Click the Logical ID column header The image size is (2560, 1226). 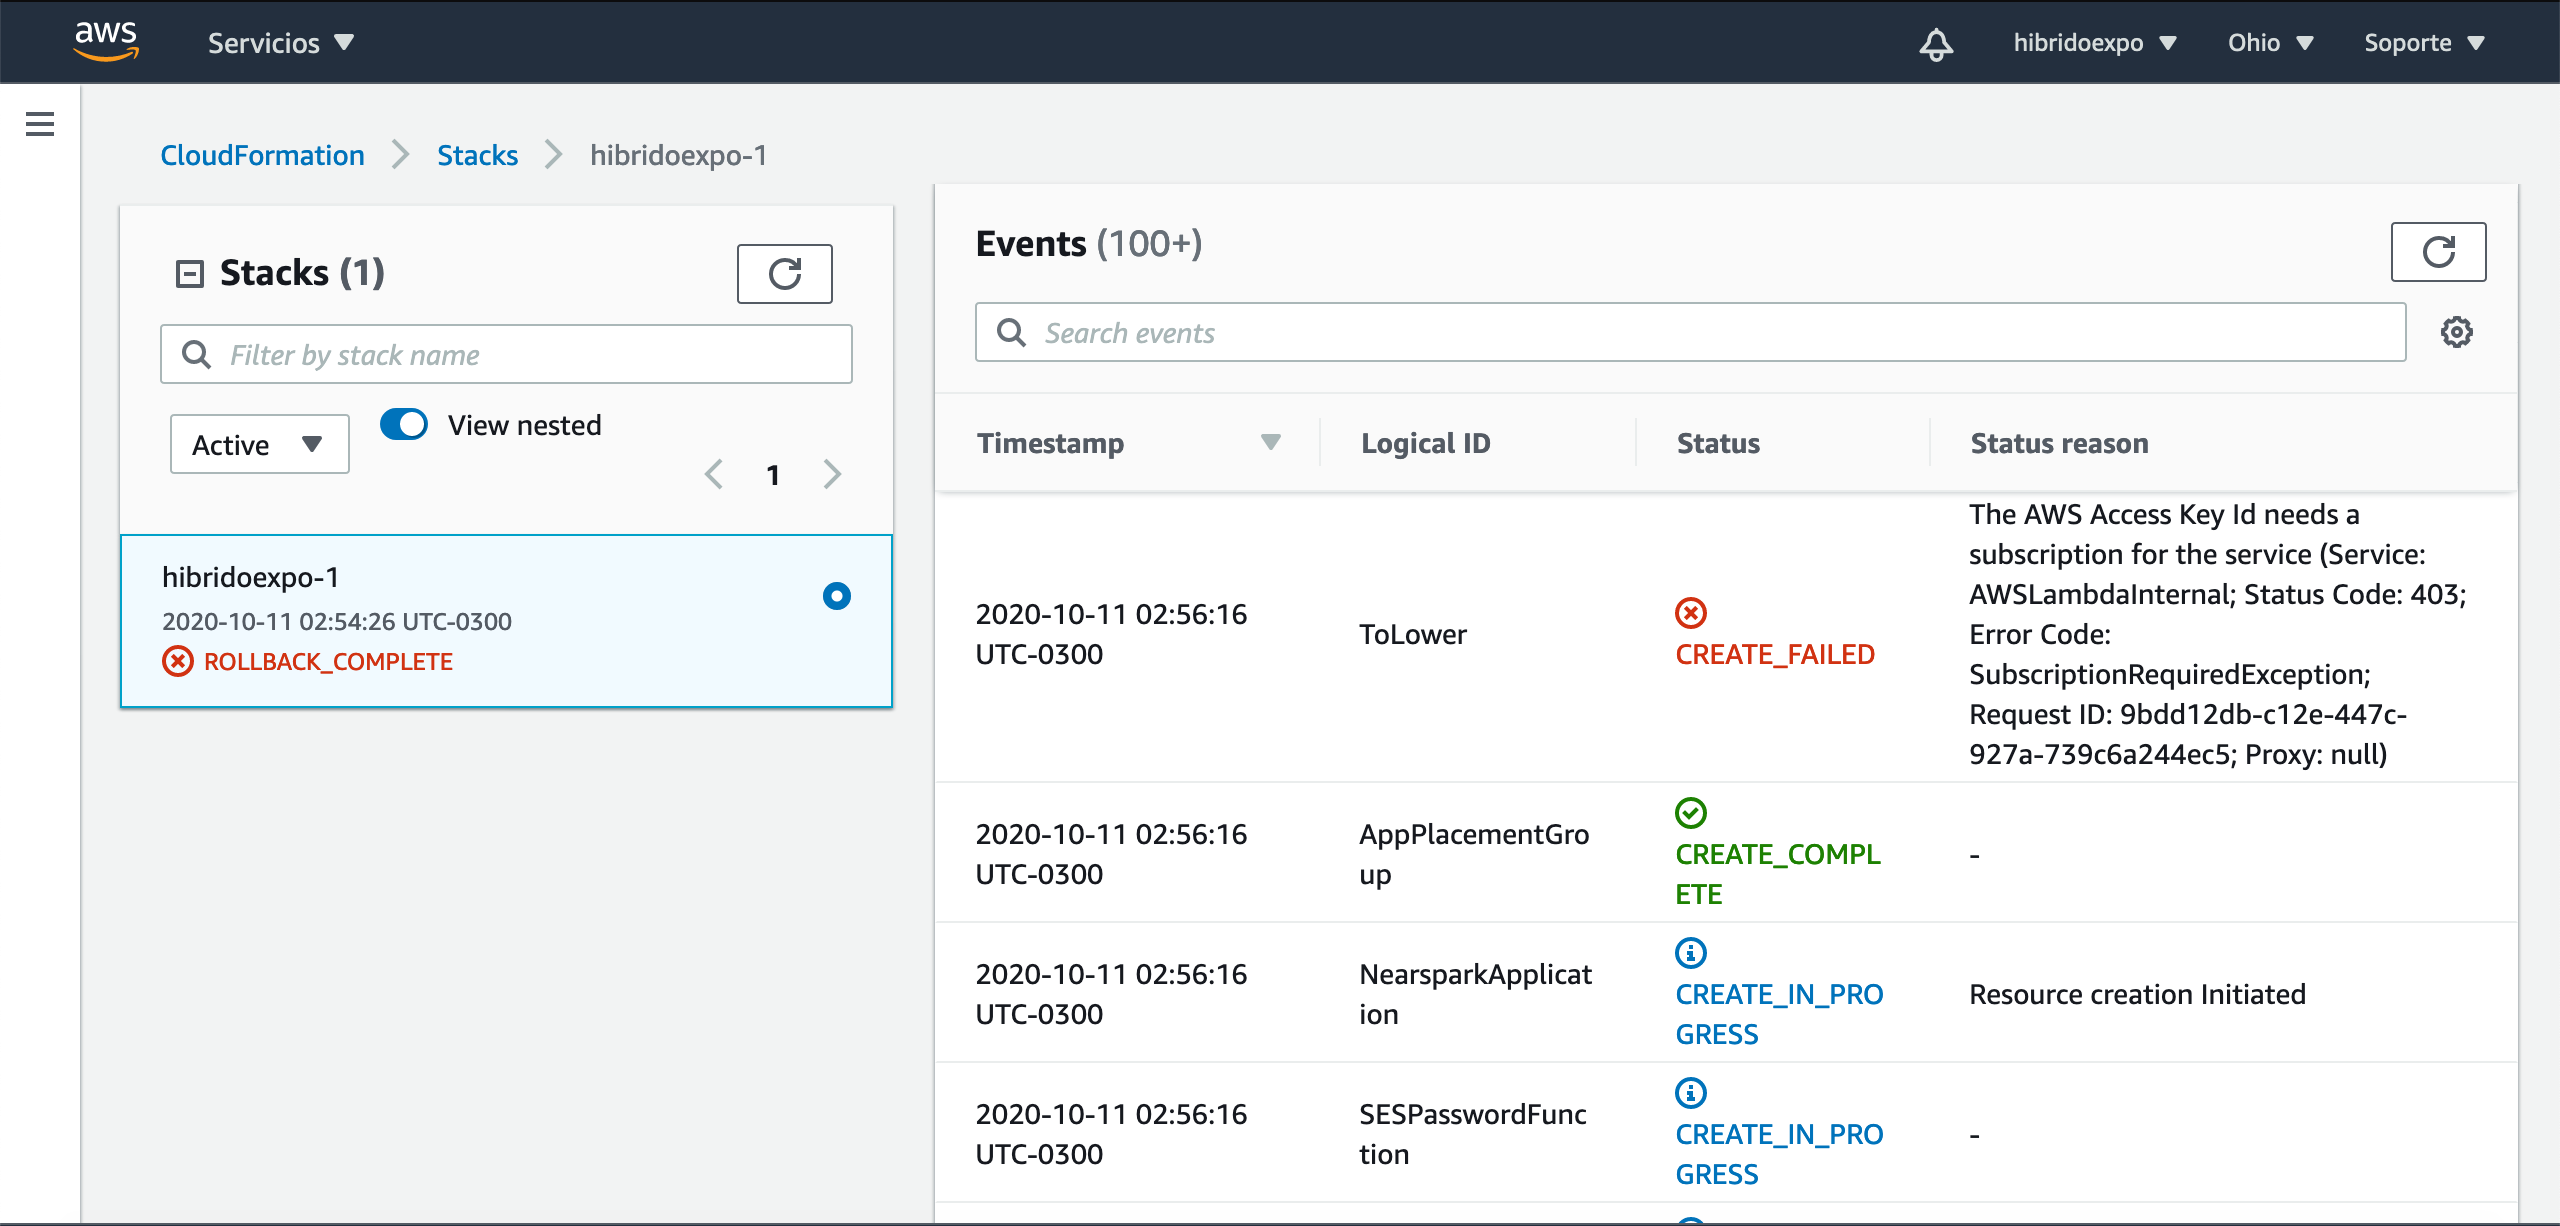1425,442
